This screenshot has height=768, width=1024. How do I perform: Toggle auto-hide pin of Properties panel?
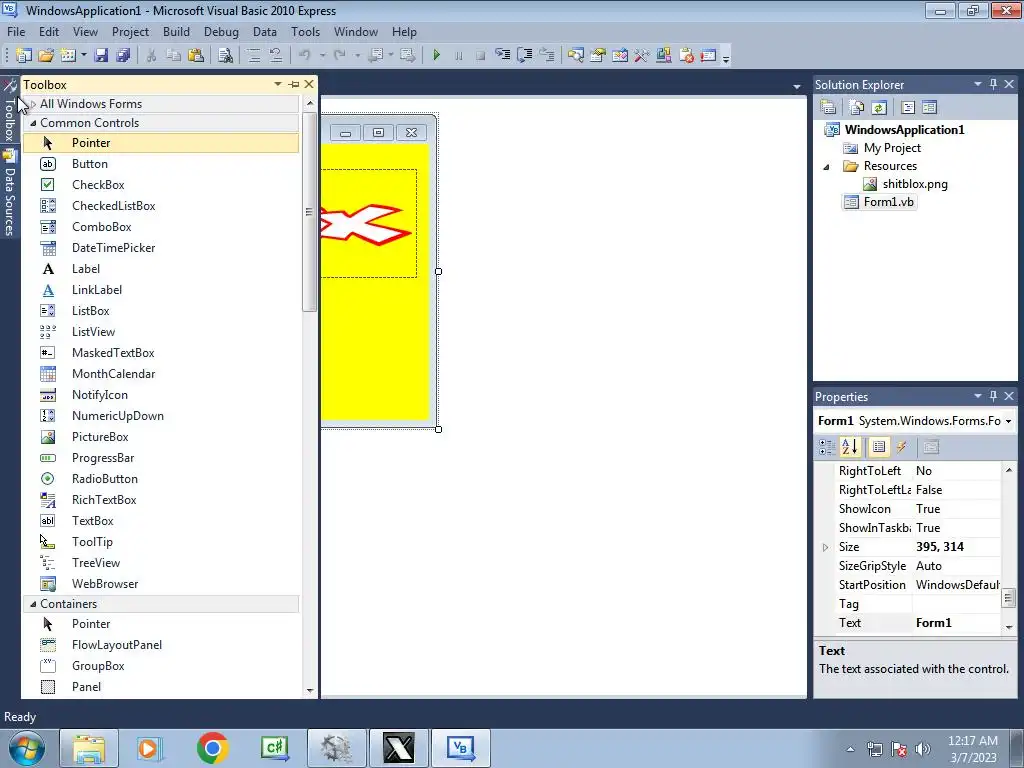pyautogui.click(x=993, y=396)
